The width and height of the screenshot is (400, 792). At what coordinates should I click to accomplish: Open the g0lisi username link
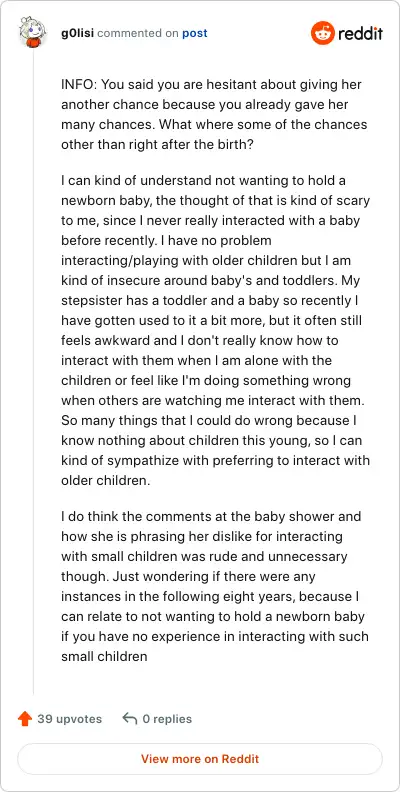(78, 33)
